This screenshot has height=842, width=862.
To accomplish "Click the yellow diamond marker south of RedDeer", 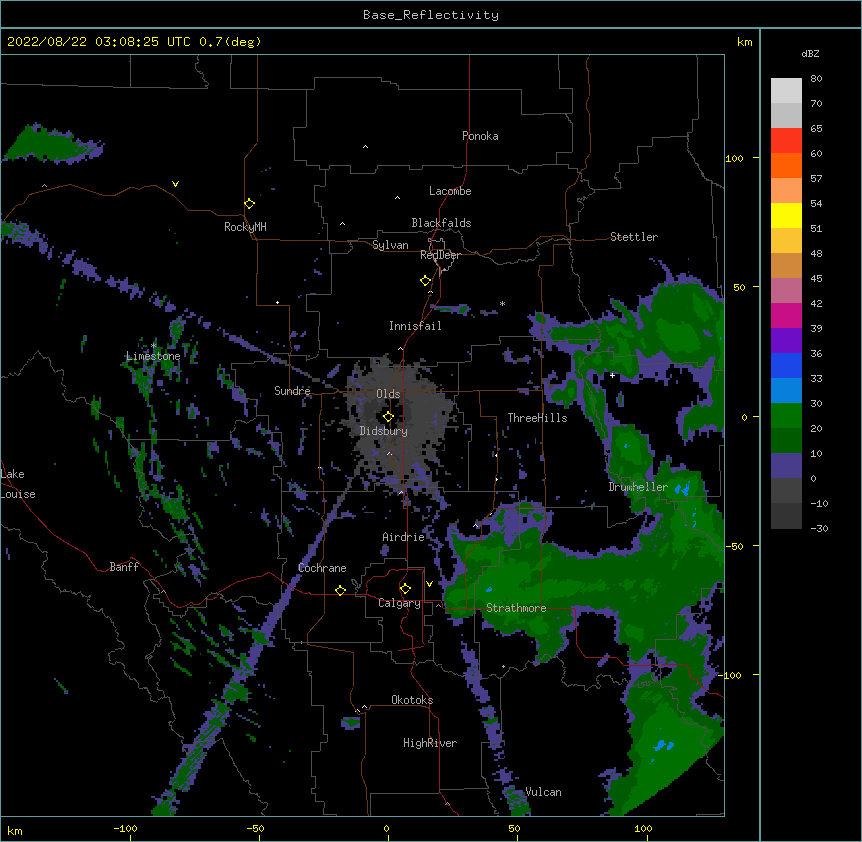I will pyautogui.click(x=425, y=280).
